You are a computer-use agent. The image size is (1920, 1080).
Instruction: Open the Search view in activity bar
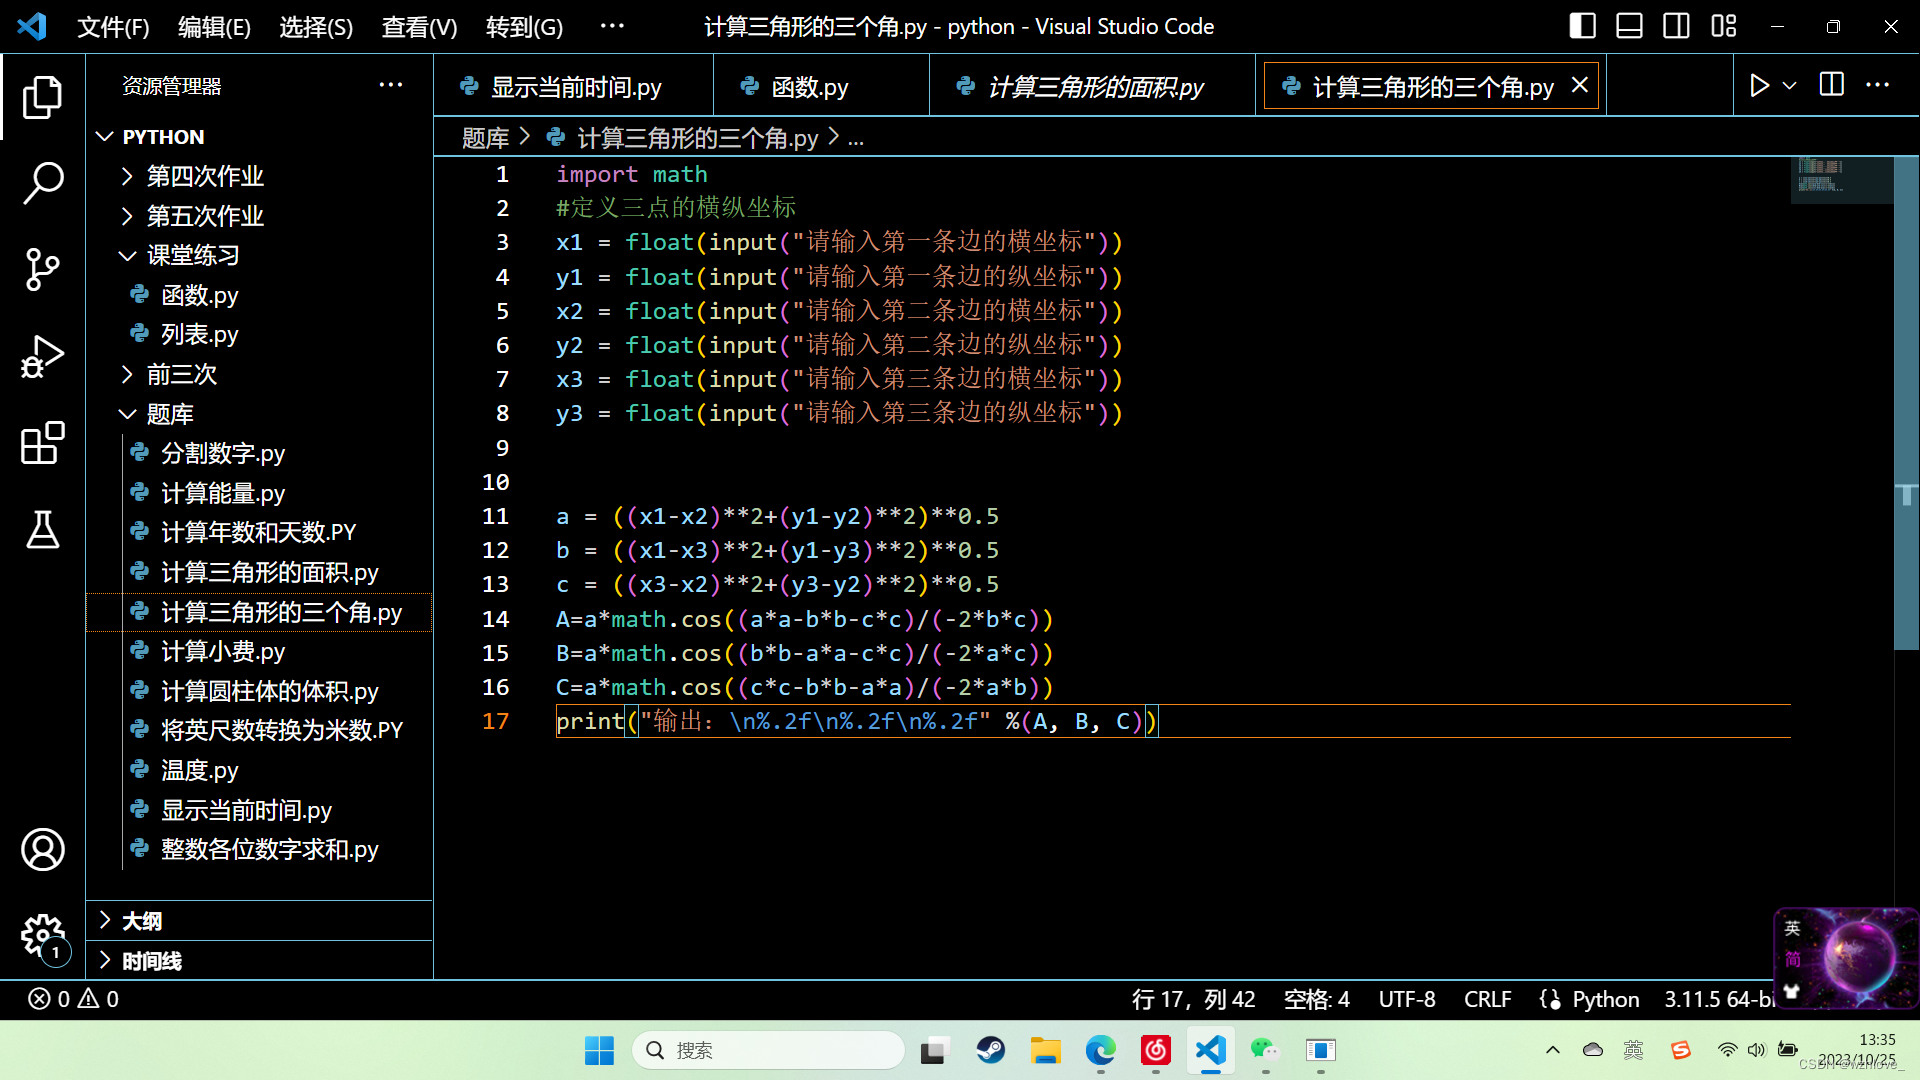42,183
